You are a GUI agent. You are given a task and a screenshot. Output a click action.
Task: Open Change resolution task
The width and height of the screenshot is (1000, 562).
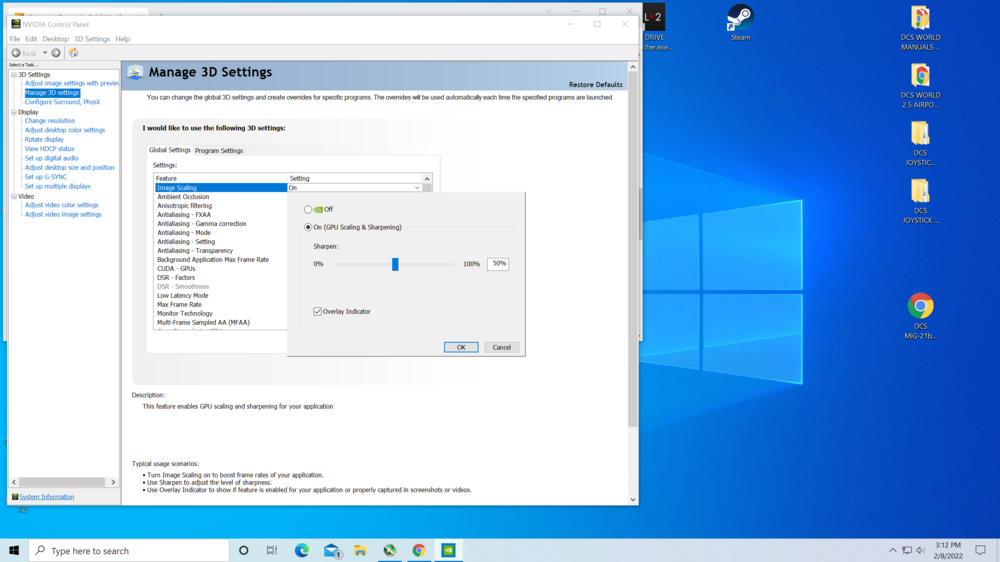(x=50, y=121)
